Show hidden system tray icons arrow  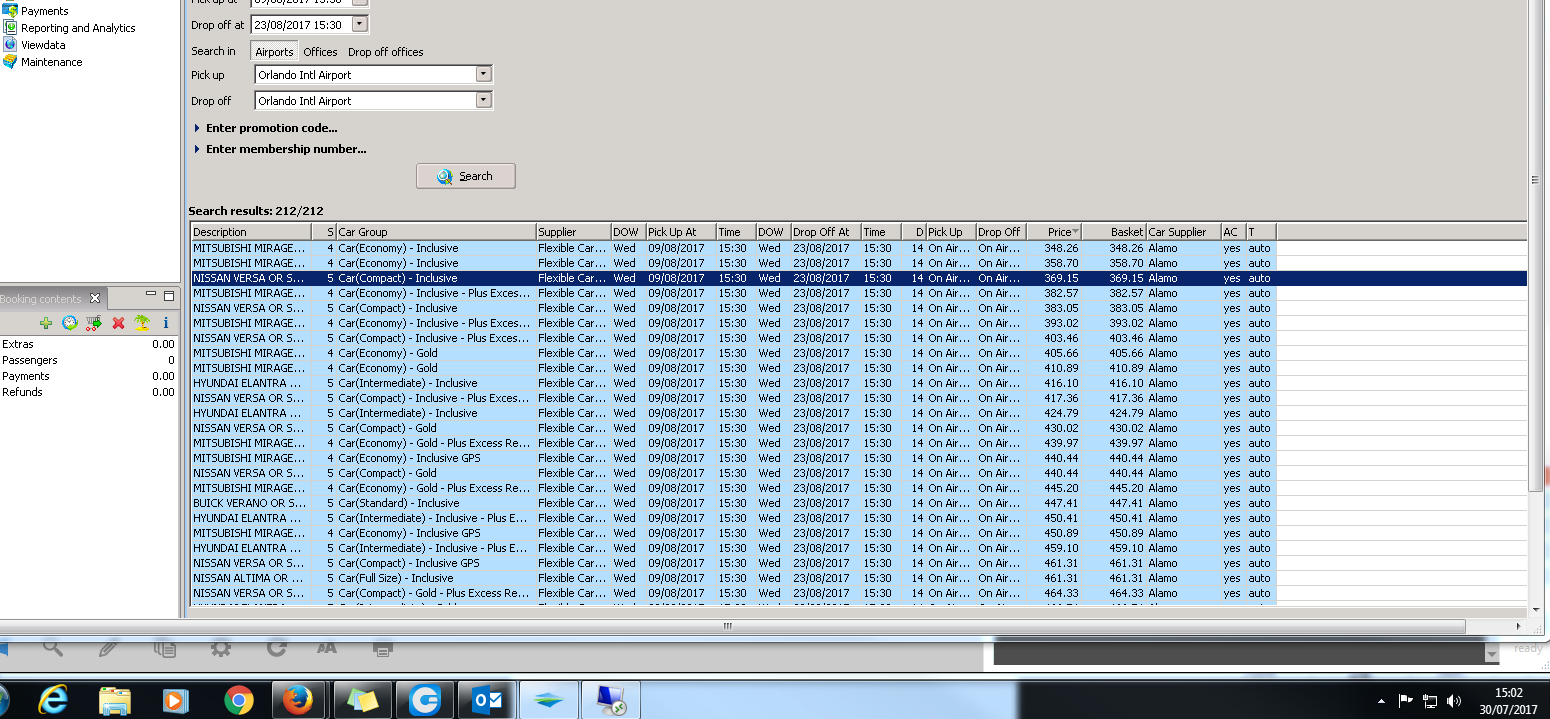pyautogui.click(x=1382, y=701)
